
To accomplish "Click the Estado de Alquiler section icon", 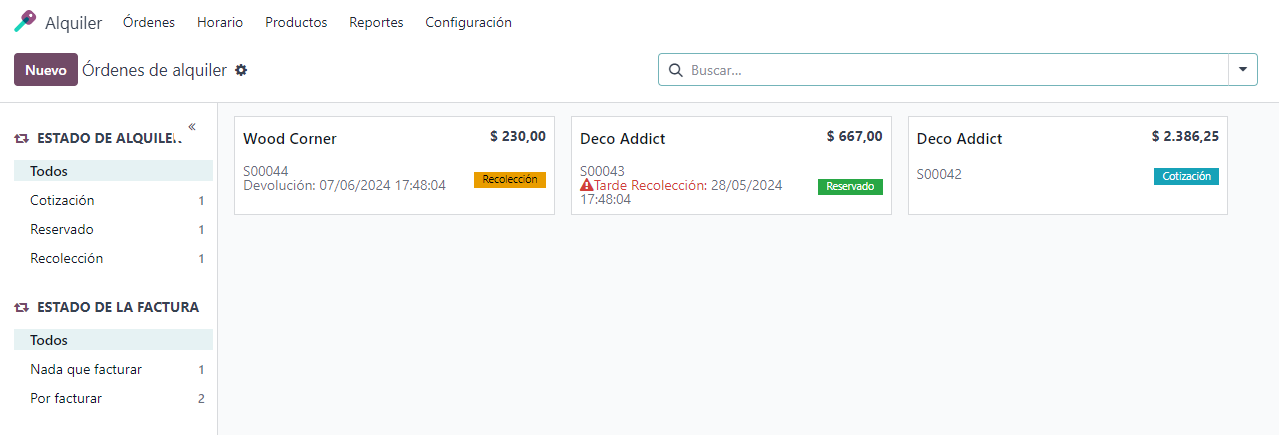I will [x=21, y=138].
